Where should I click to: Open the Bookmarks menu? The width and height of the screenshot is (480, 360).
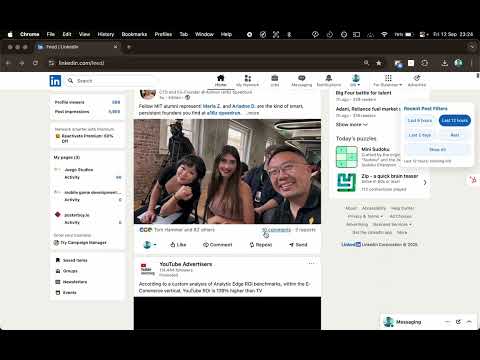coord(134,34)
